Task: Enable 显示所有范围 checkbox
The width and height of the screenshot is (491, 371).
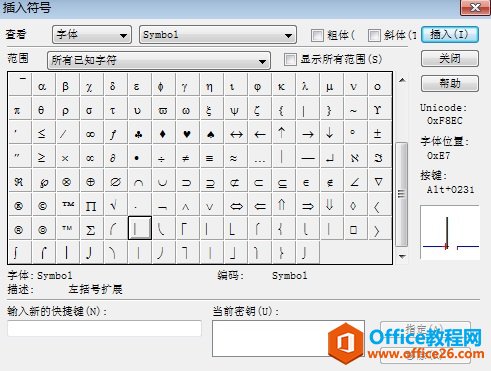Action: 290,60
